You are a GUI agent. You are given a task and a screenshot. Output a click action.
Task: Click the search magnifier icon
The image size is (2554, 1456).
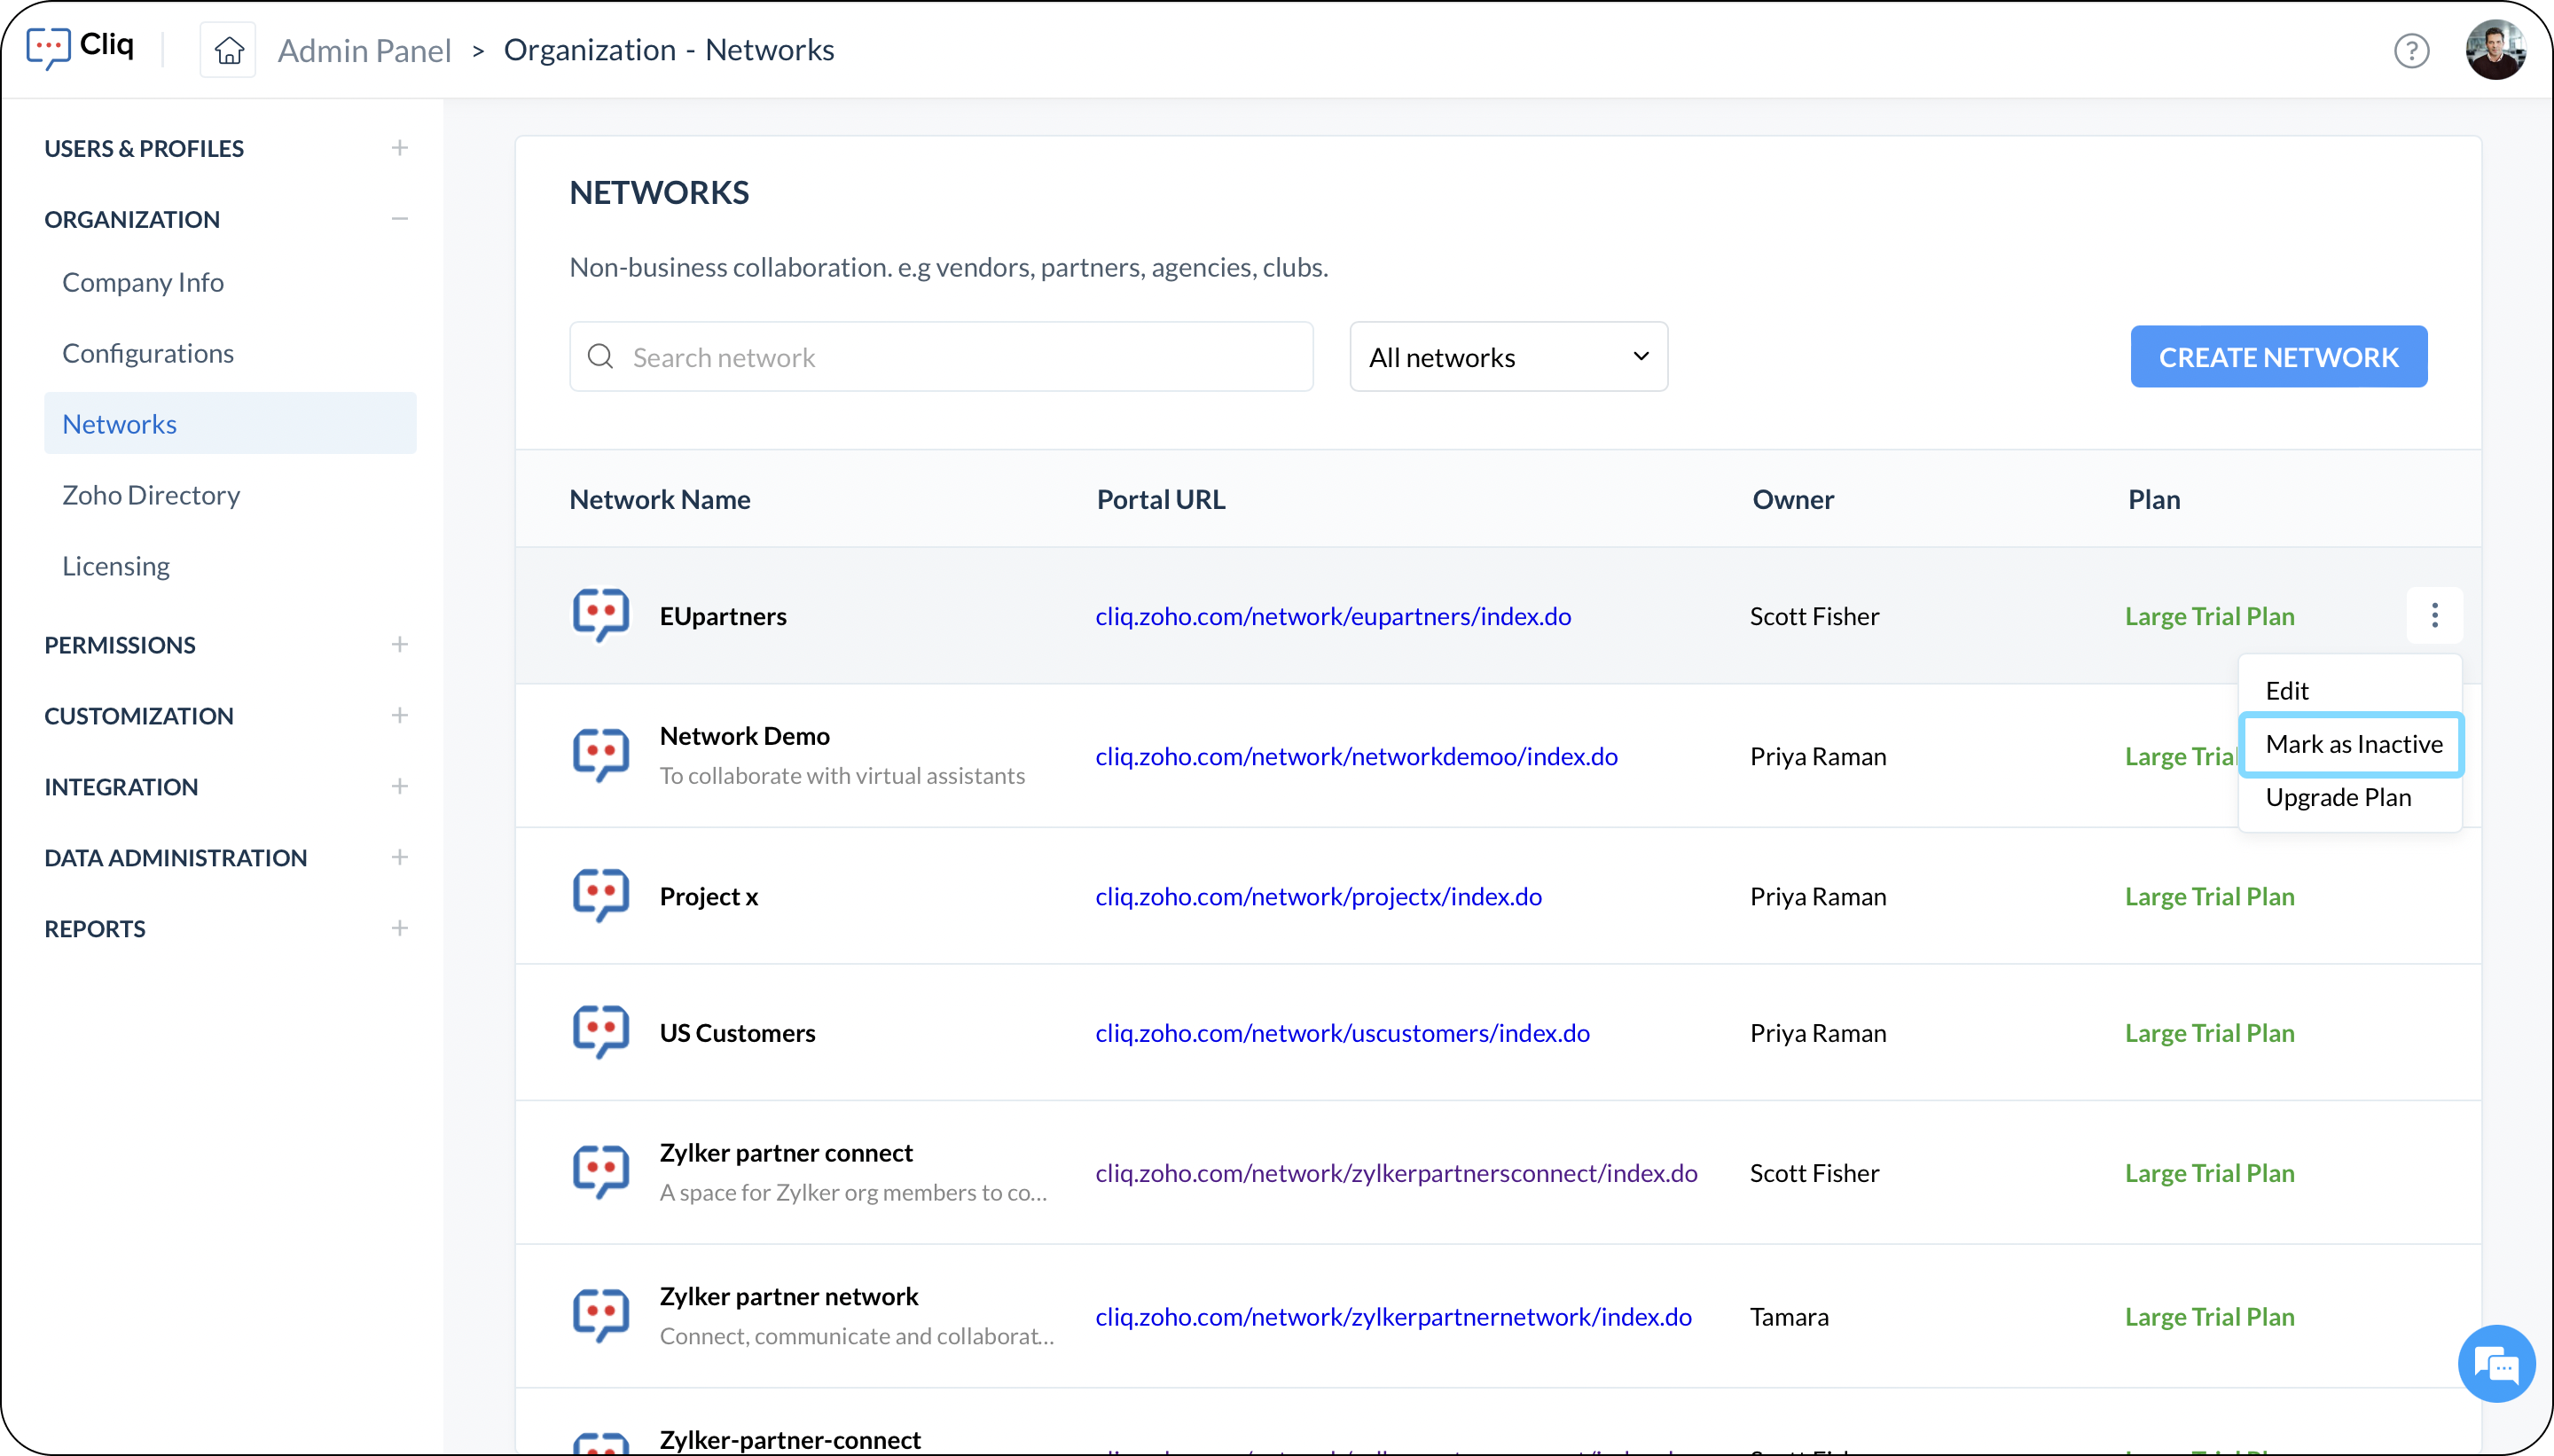(x=600, y=357)
